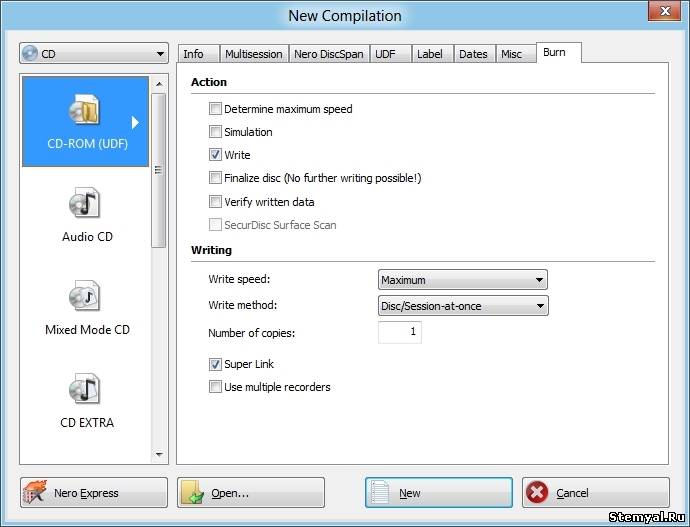This screenshot has width=690, height=527.
Task: Open the CD disc type dropdown
Action: point(94,53)
